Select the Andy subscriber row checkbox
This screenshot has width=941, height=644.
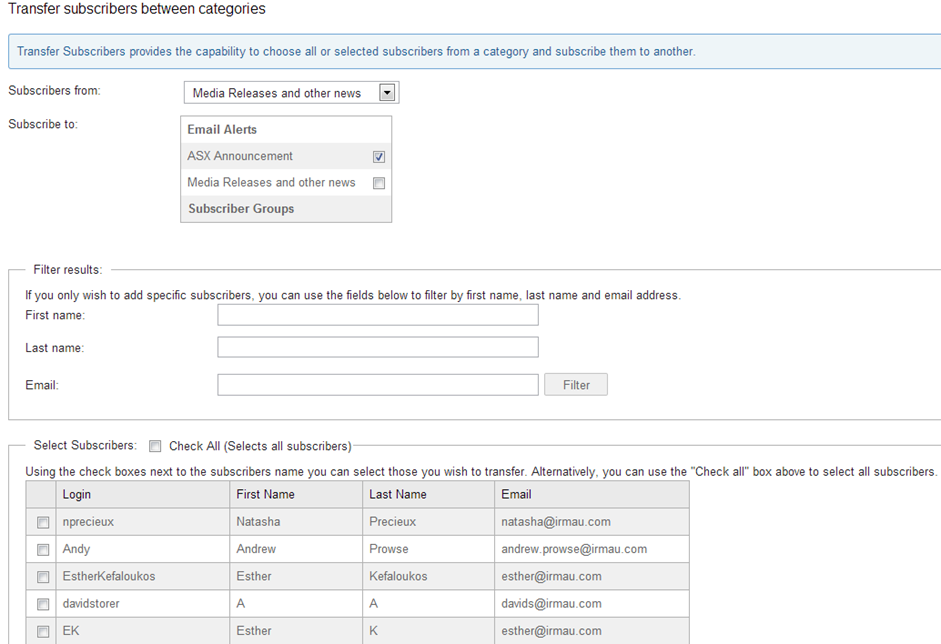tap(43, 550)
